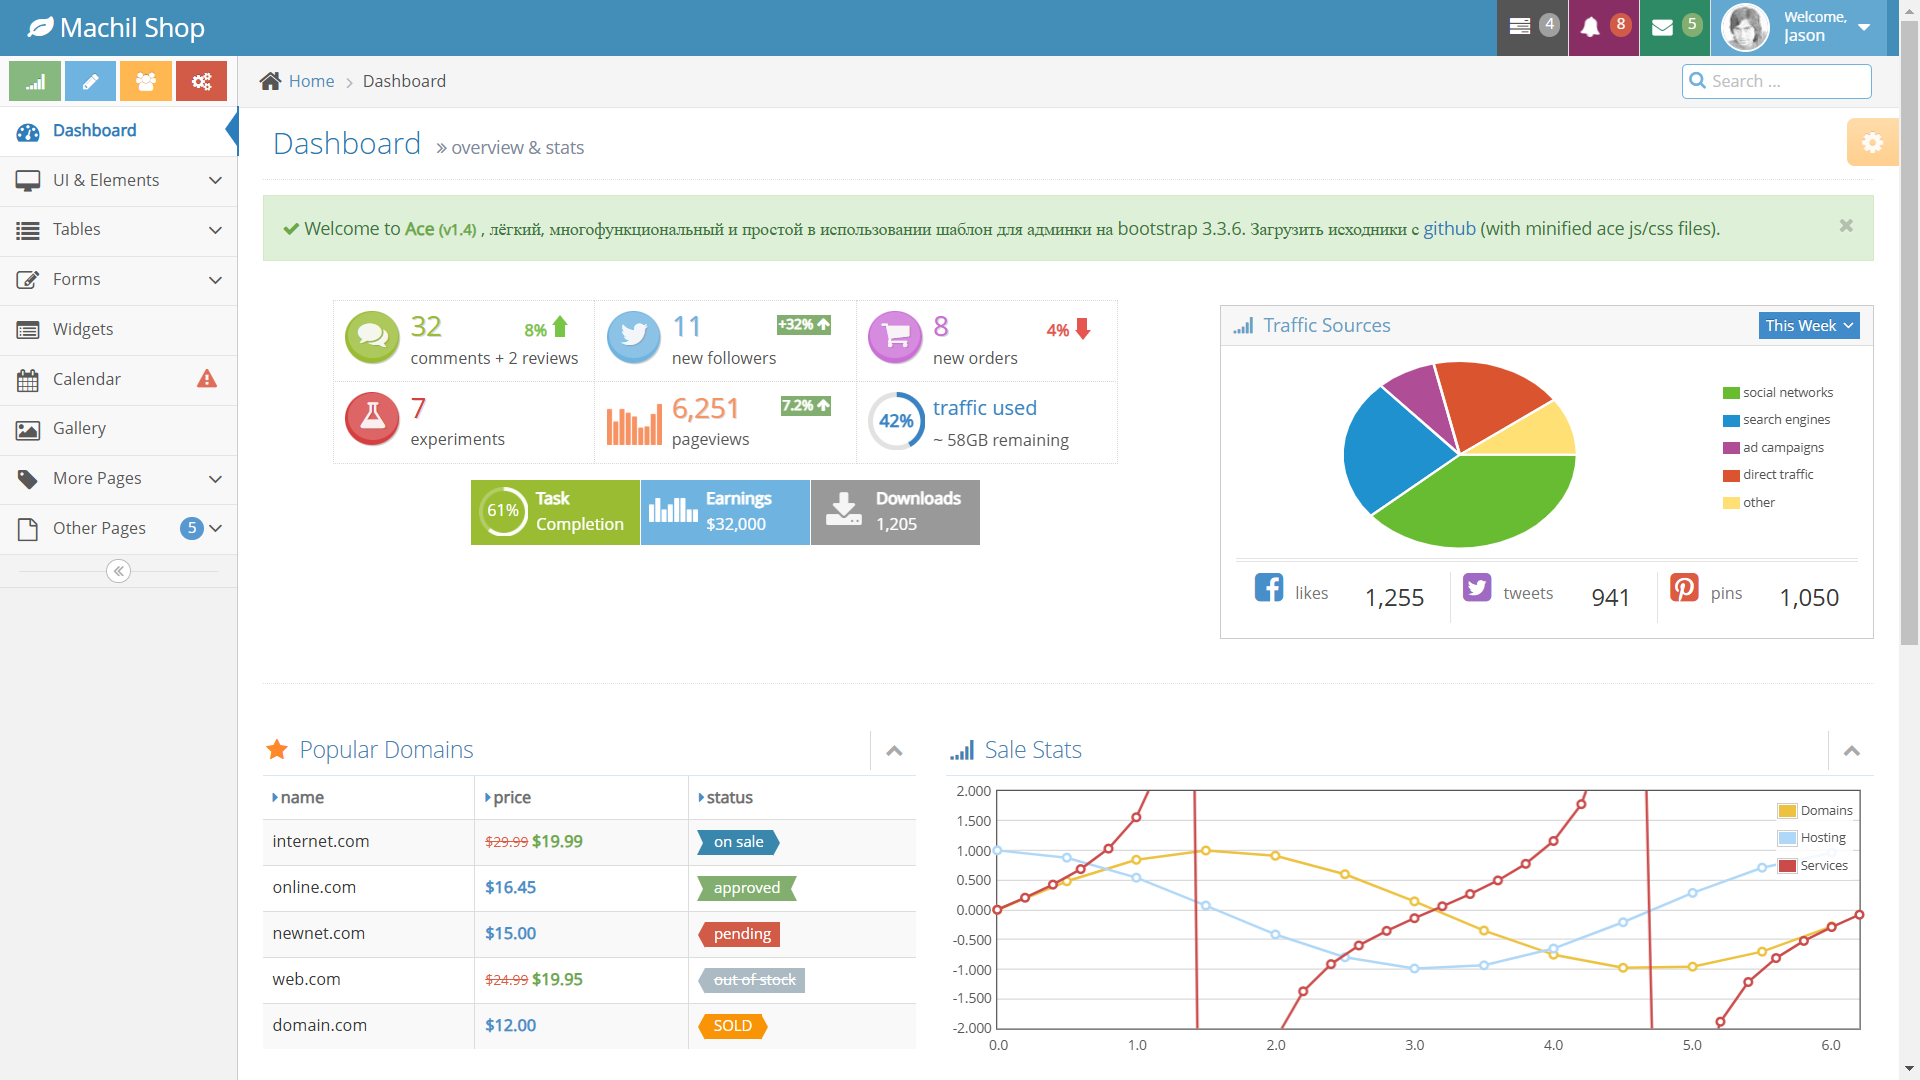The width and height of the screenshot is (1920, 1080).
Task: Open Calendar from the sidebar
Action: (118, 379)
